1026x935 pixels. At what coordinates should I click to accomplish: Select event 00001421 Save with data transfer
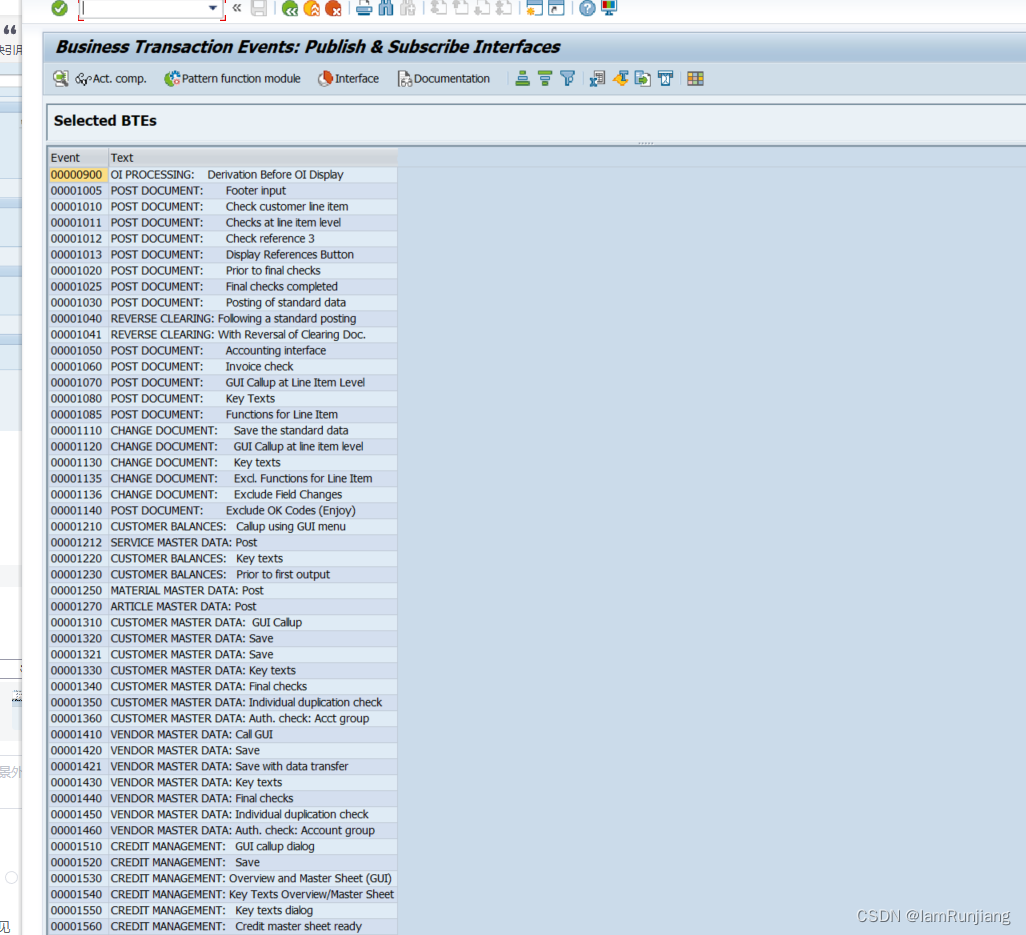(222, 766)
